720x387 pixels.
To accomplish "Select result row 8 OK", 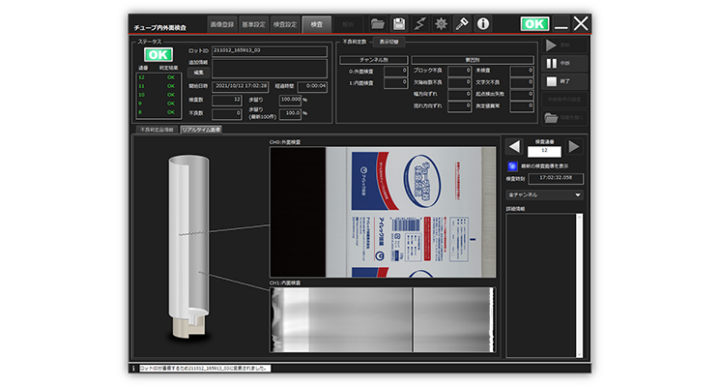I will point(158,112).
